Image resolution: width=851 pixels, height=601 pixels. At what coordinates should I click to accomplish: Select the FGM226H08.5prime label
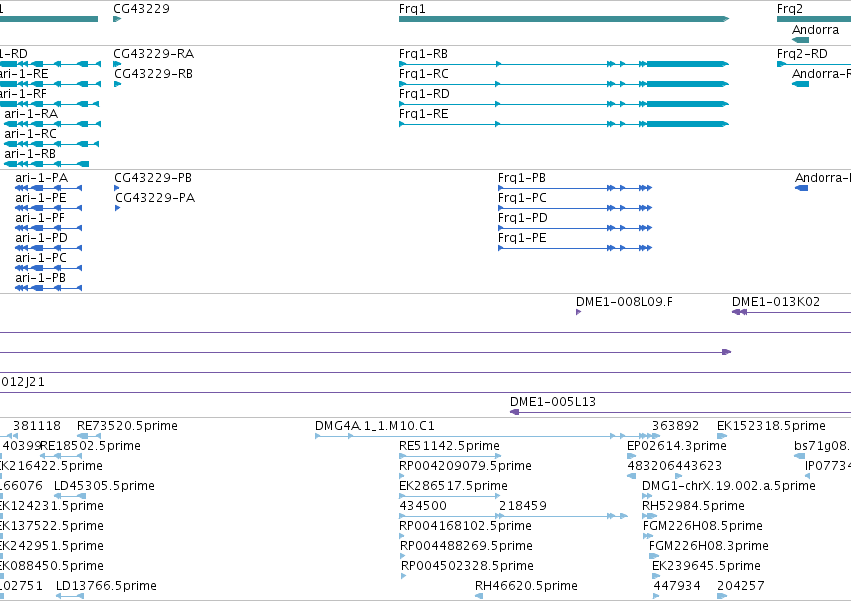click(703, 526)
